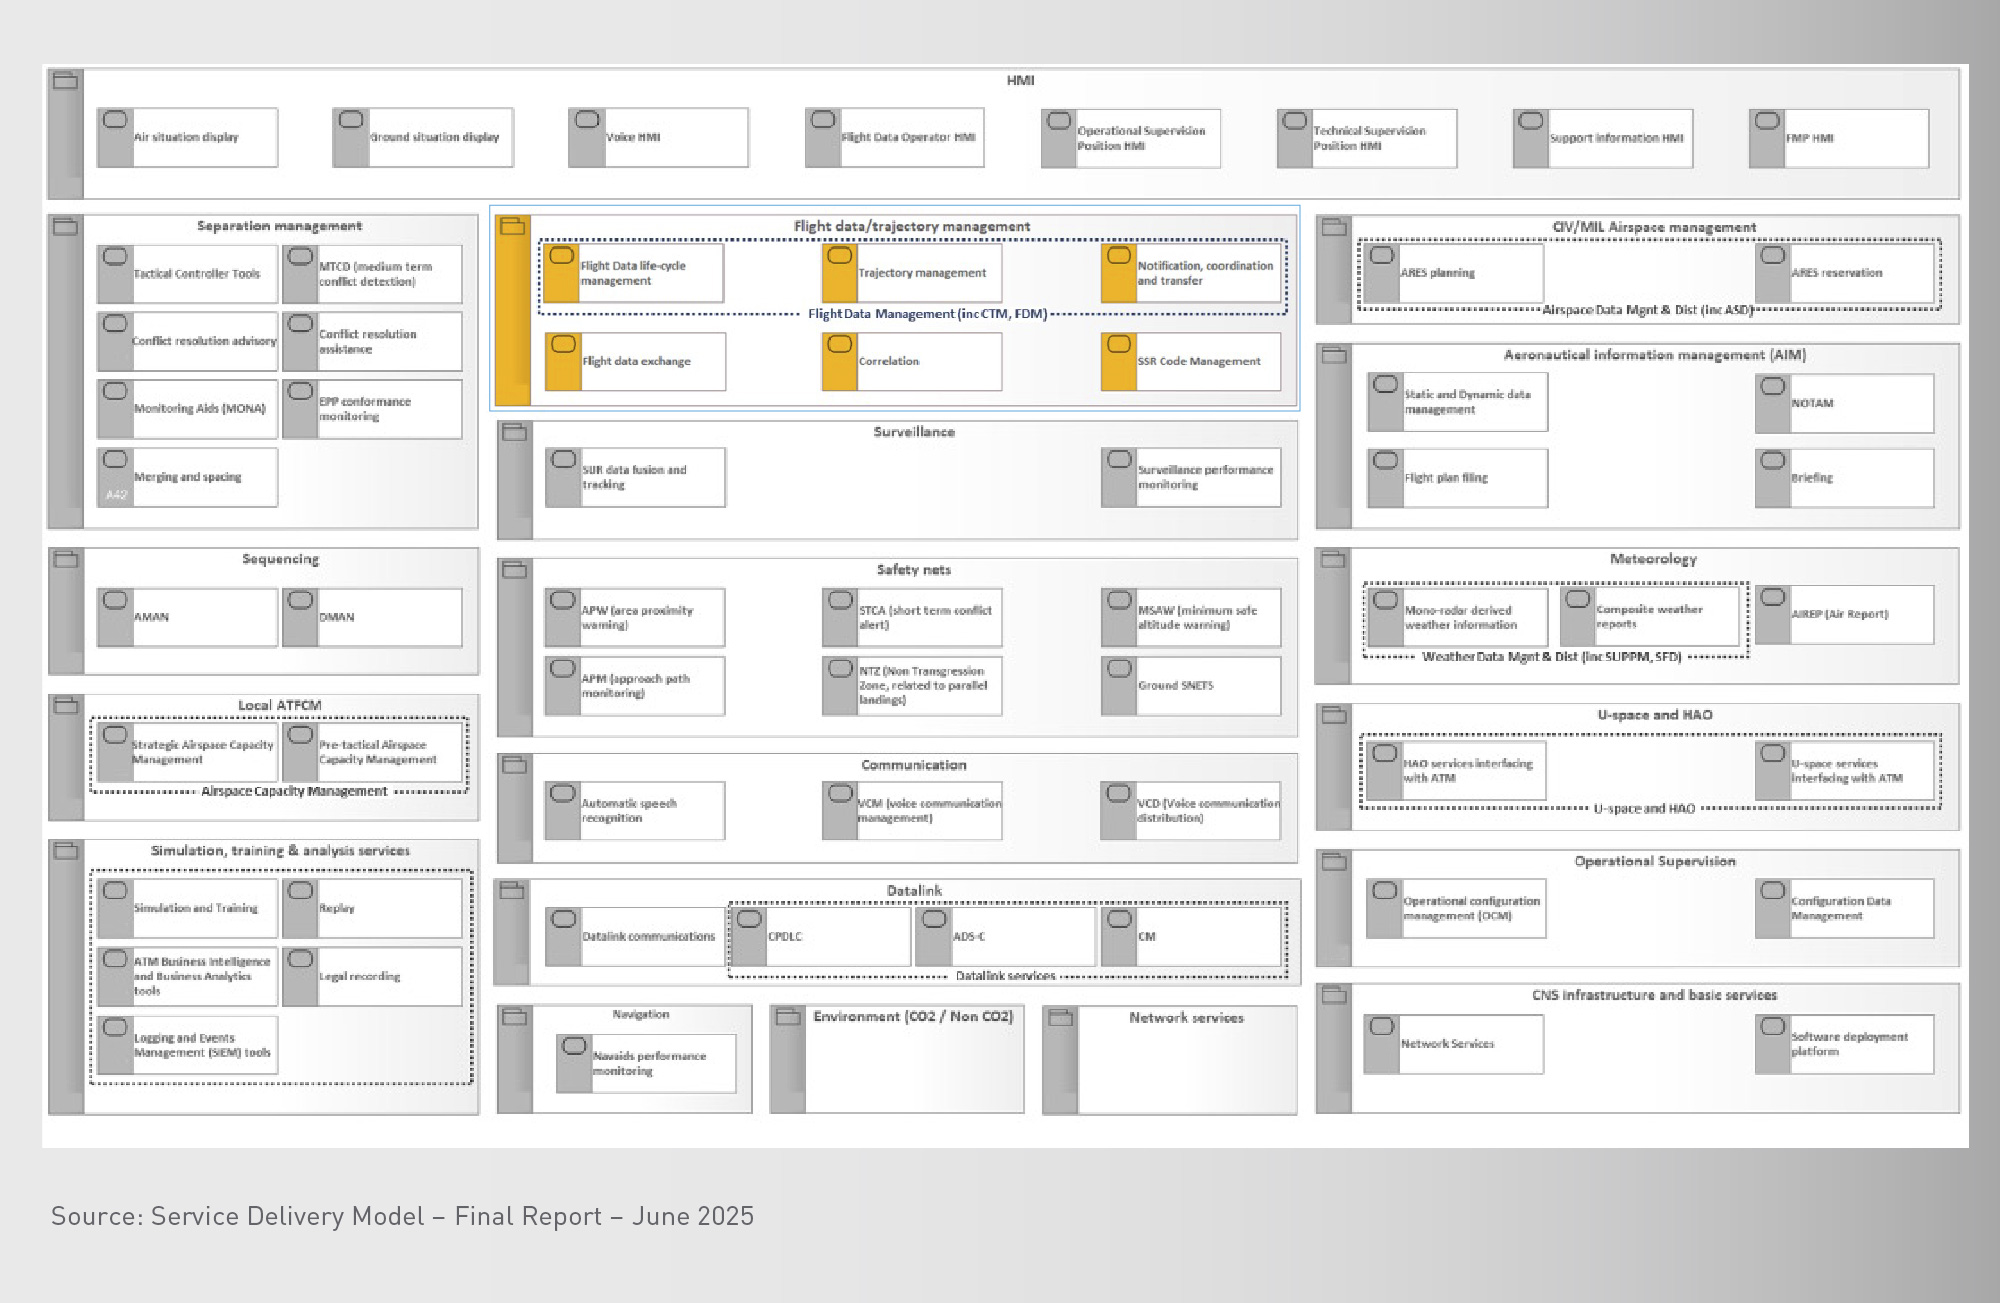The image size is (2000, 1303).
Task: Click the Surveillance group folder icon
Action: click(515, 433)
